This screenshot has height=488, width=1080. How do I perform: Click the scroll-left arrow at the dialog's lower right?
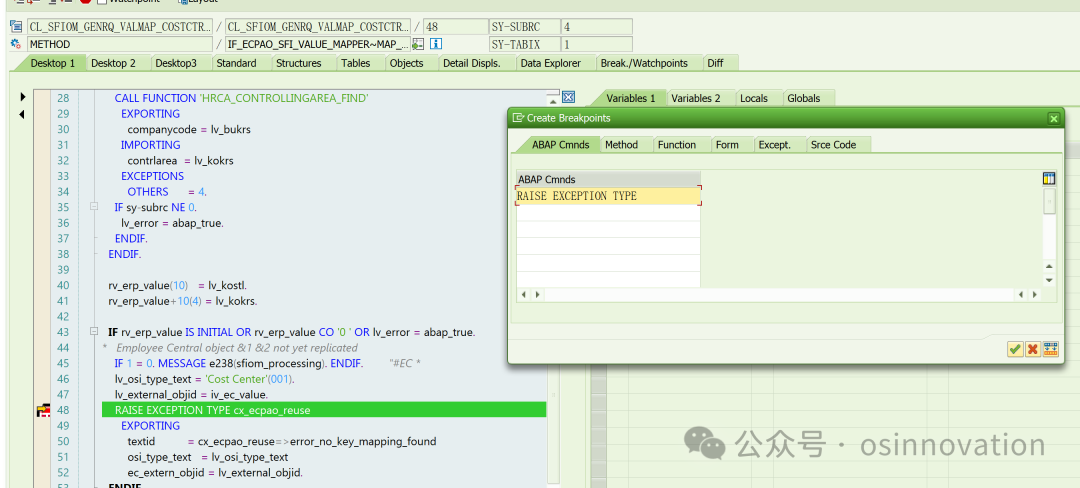[x=1022, y=295]
